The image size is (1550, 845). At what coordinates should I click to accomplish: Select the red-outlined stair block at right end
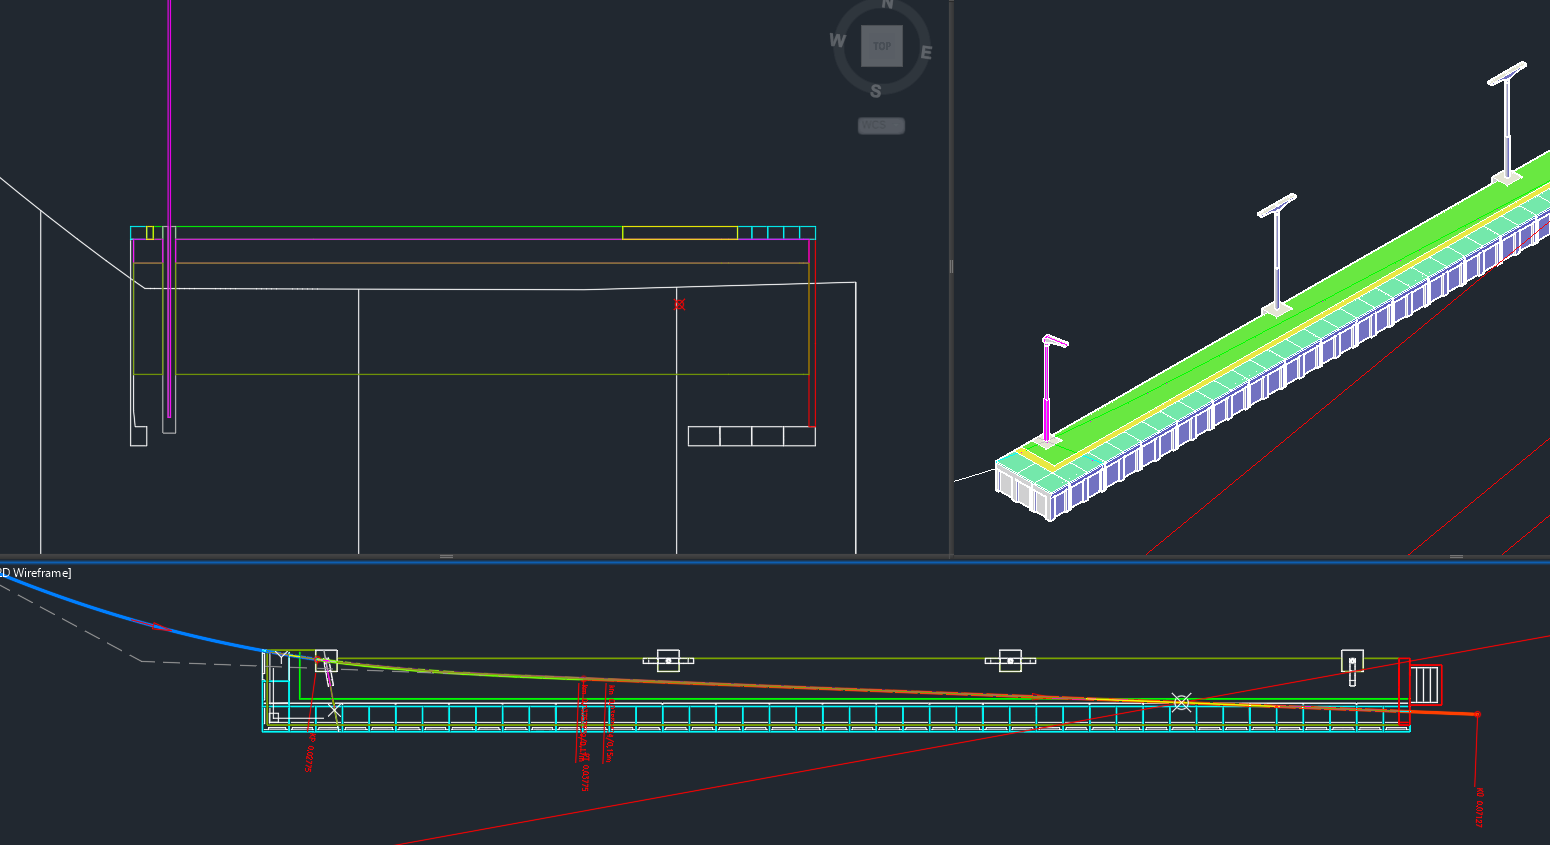(x=1426, y=685)
